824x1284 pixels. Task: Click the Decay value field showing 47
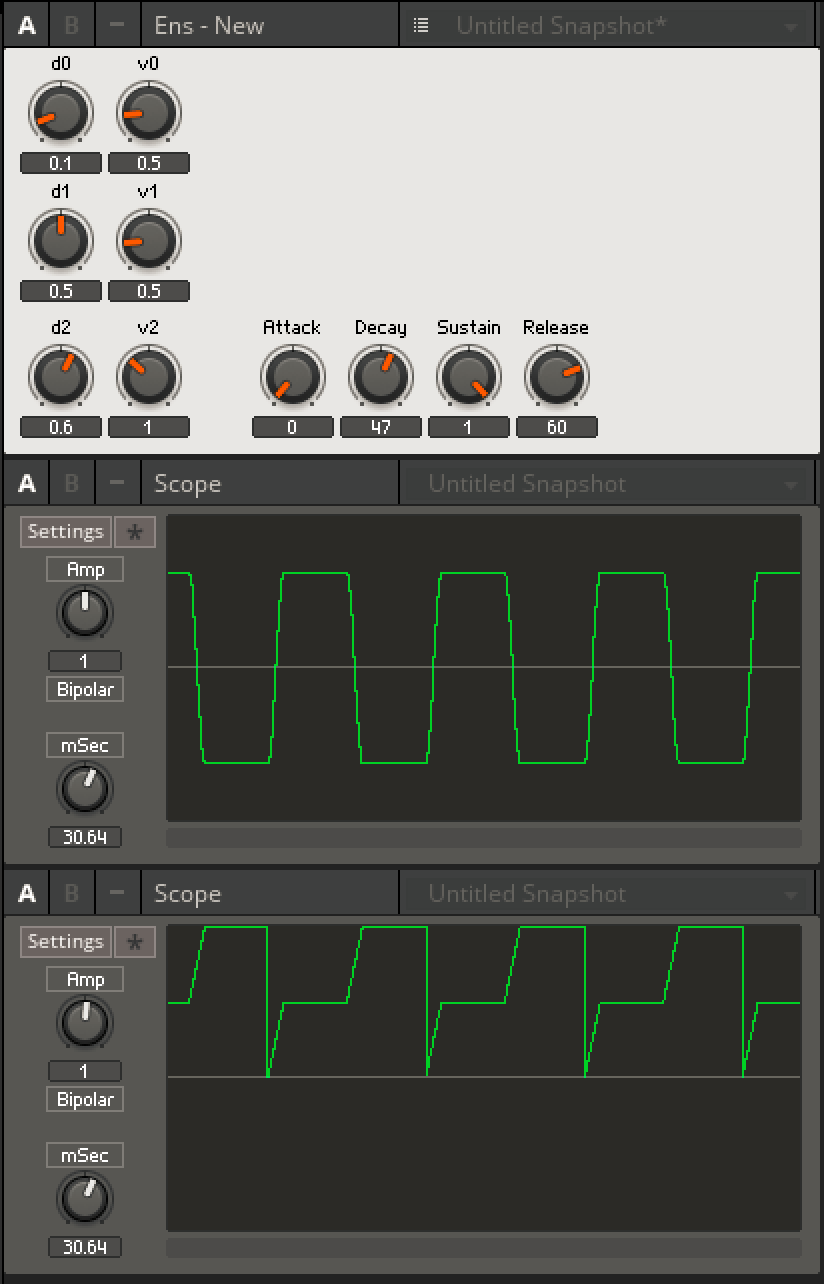[381, 427]
